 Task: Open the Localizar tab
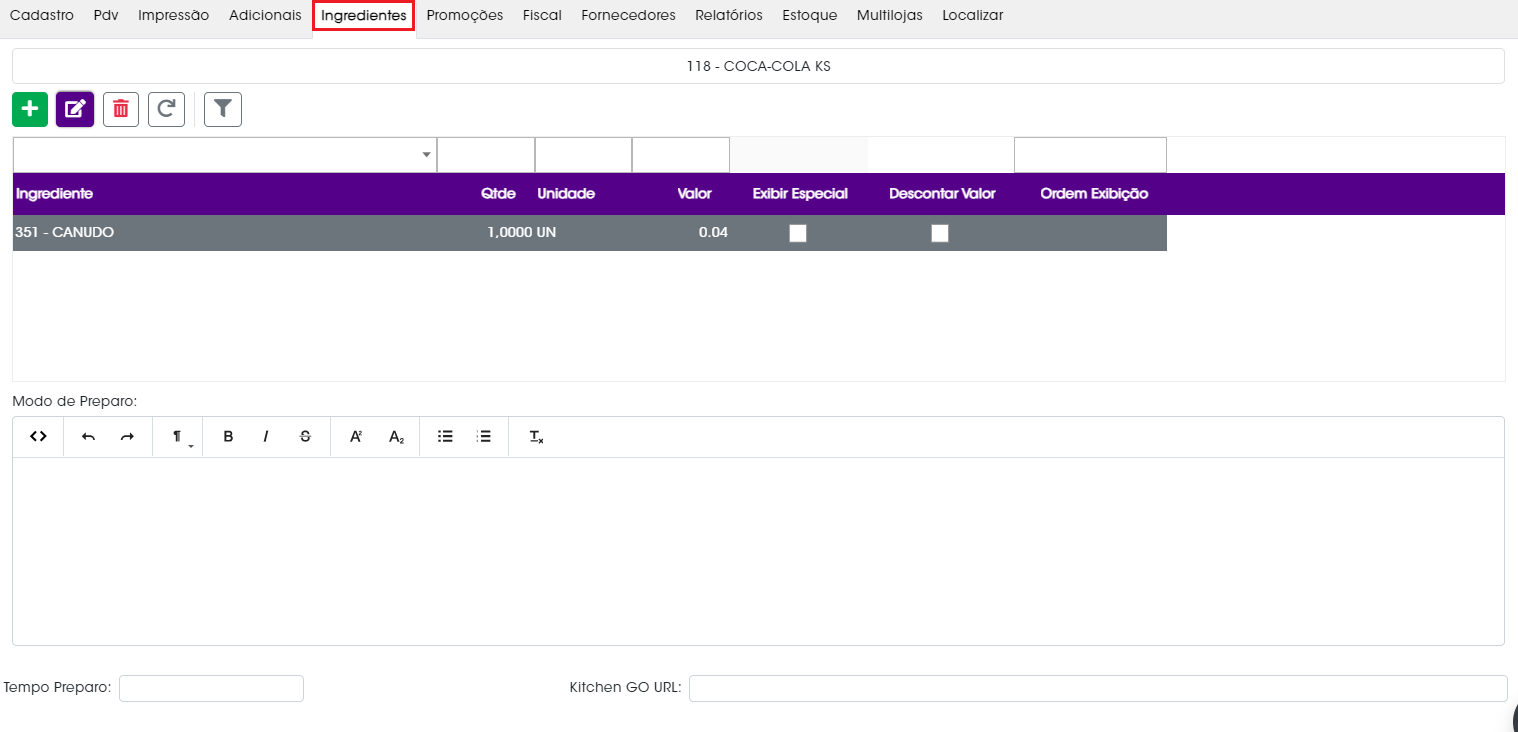(973, 15)
